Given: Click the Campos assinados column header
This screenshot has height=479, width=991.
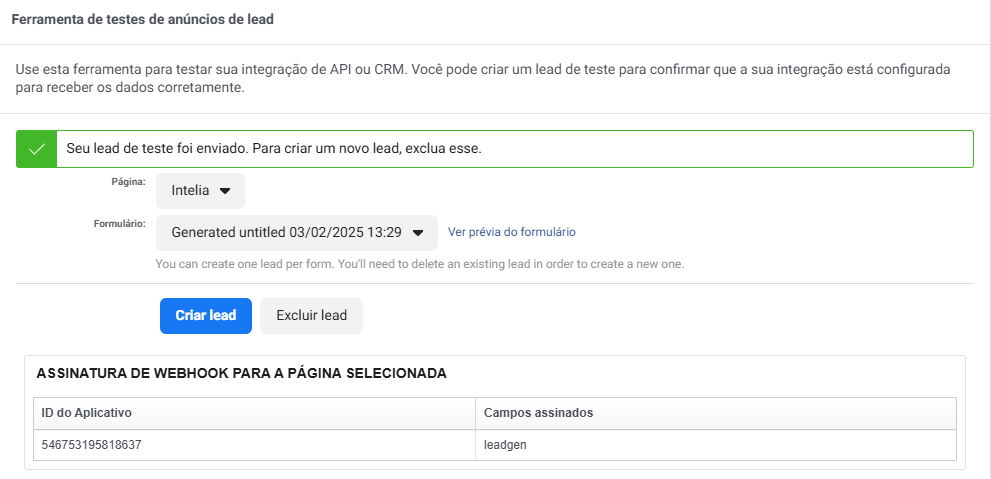Looking at the screenshot, I should [x=538, y=413].
